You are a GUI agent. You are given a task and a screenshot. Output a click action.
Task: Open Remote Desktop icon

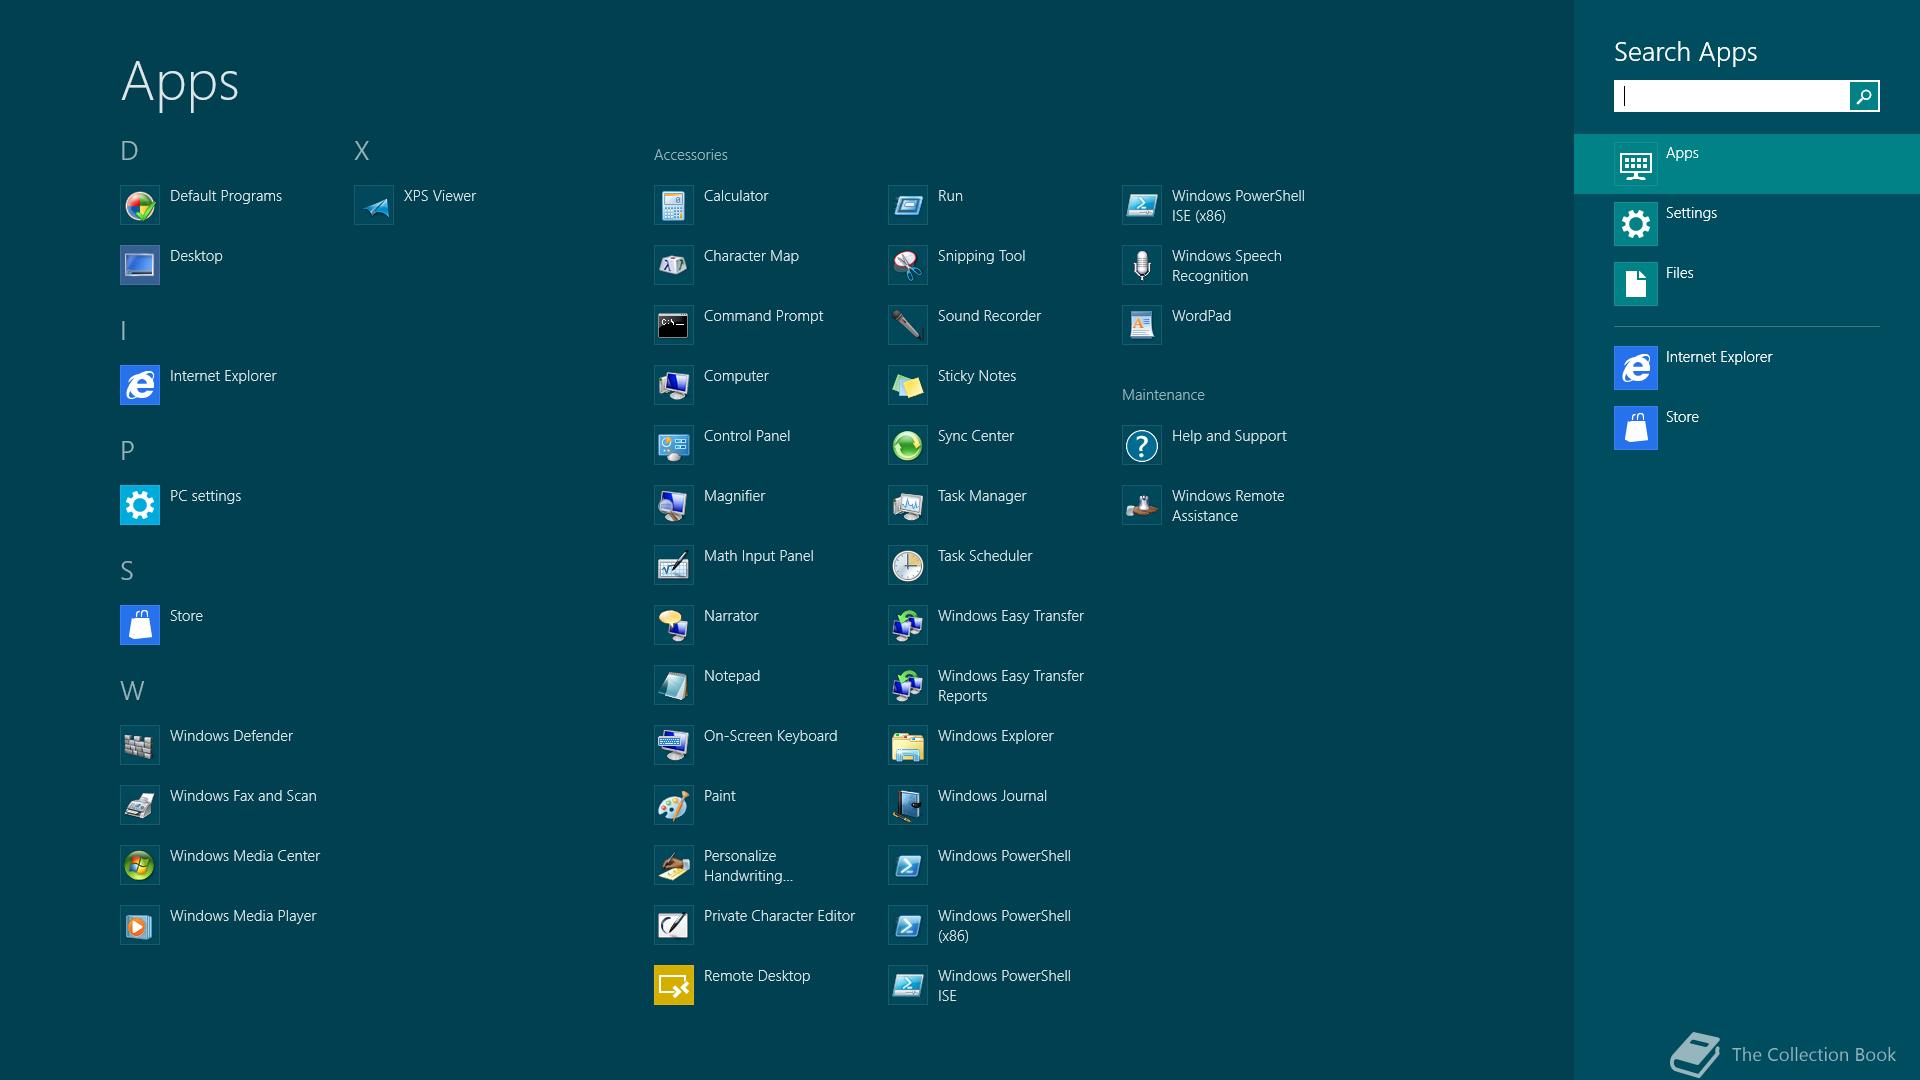(x=673, y=985)
